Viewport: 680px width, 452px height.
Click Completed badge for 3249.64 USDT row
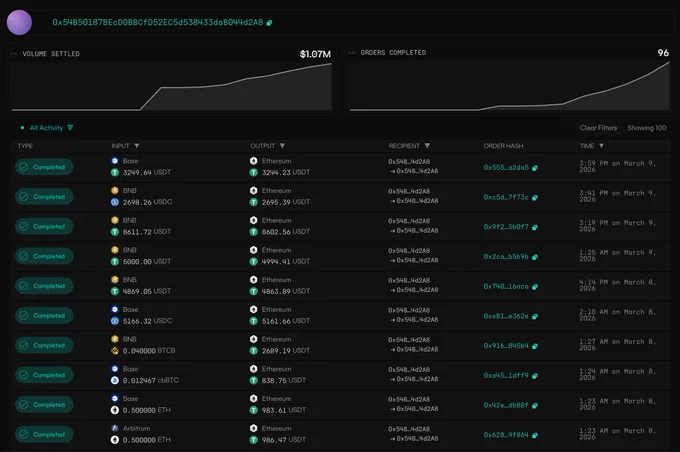click(44, 167)
